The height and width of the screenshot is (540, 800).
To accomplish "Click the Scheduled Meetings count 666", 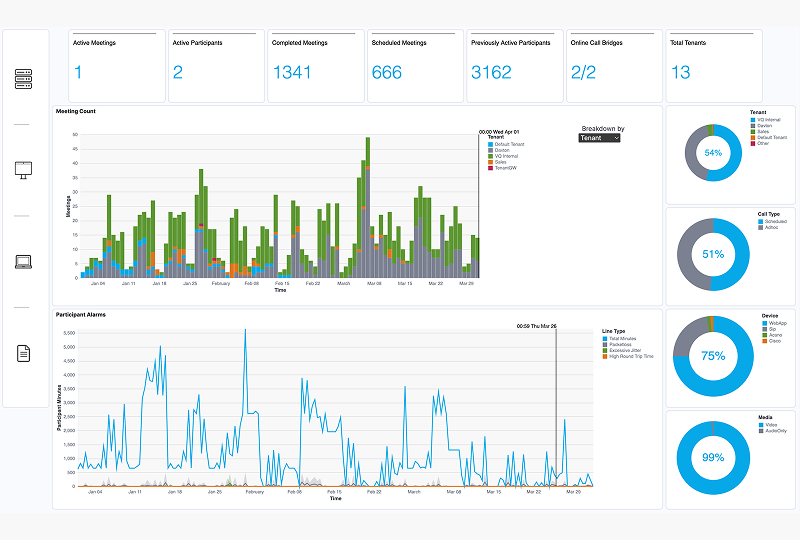I will 386,73.
